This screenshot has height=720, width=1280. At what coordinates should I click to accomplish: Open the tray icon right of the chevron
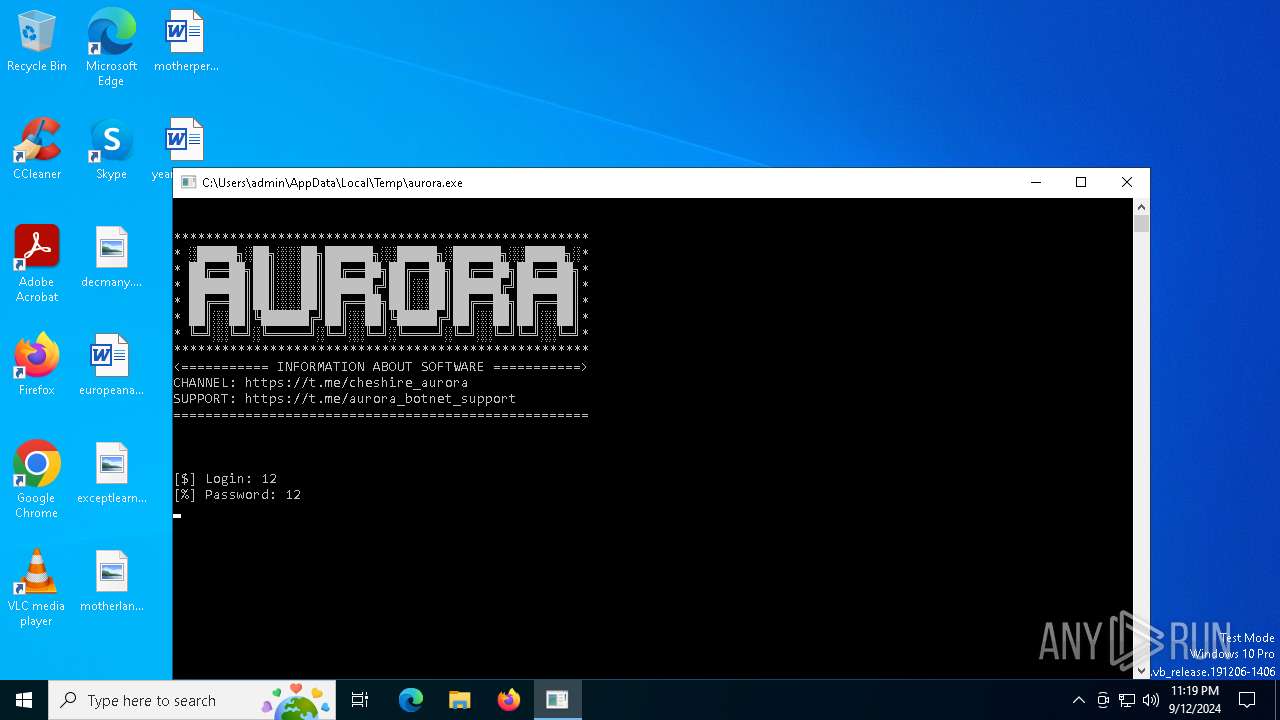pos(1103,700)
